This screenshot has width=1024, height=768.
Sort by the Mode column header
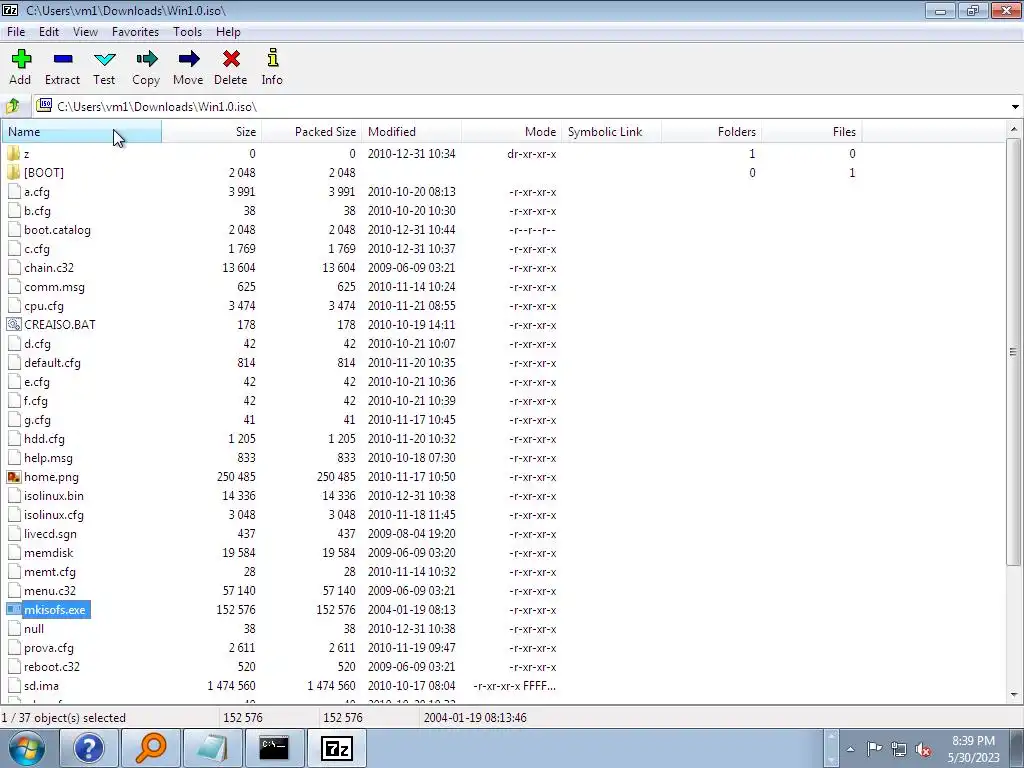click(x=511, y=131)
